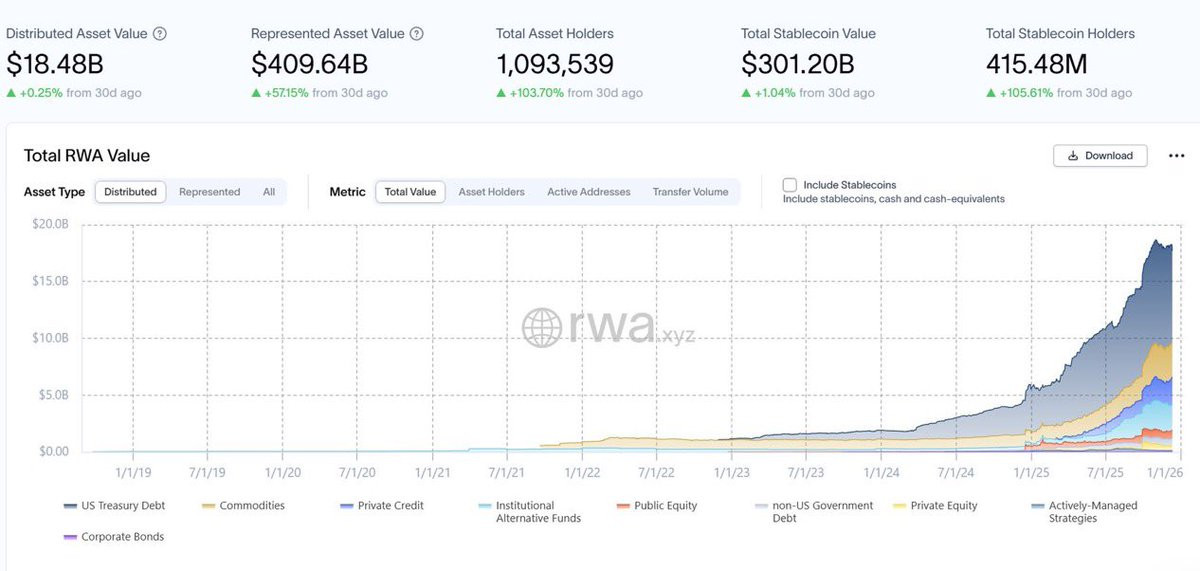Select the Total Value metric tab
The width and height of the screenshot is (1200, 571).
point(410,192)
